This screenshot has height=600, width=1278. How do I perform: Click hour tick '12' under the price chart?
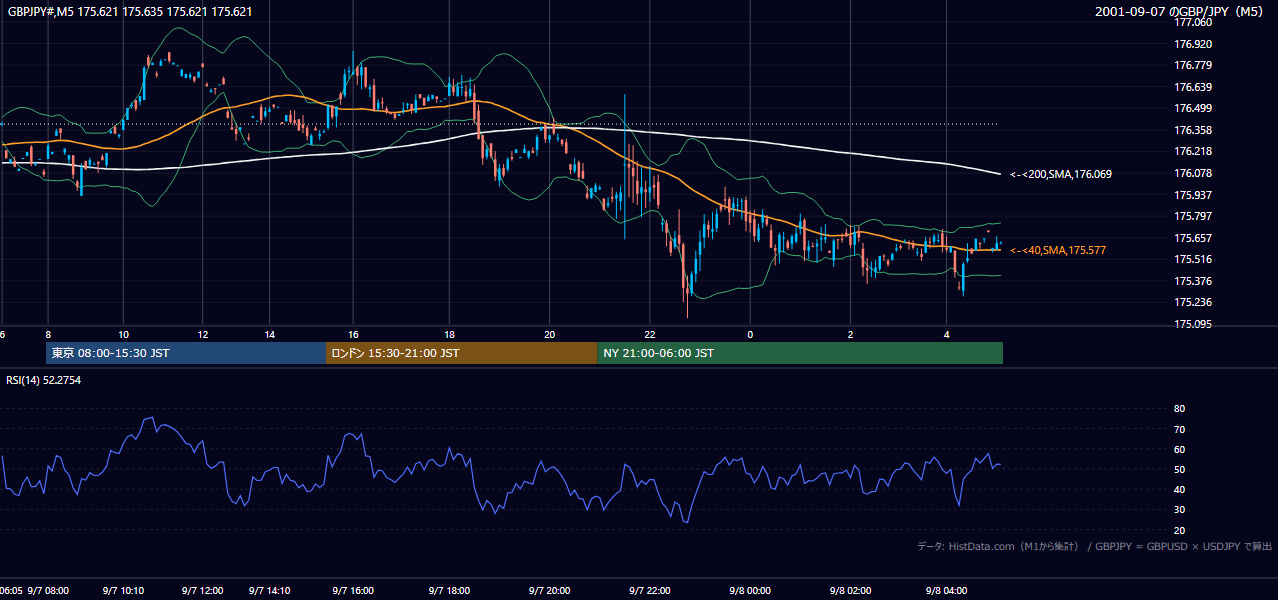(x=203, y=334)
